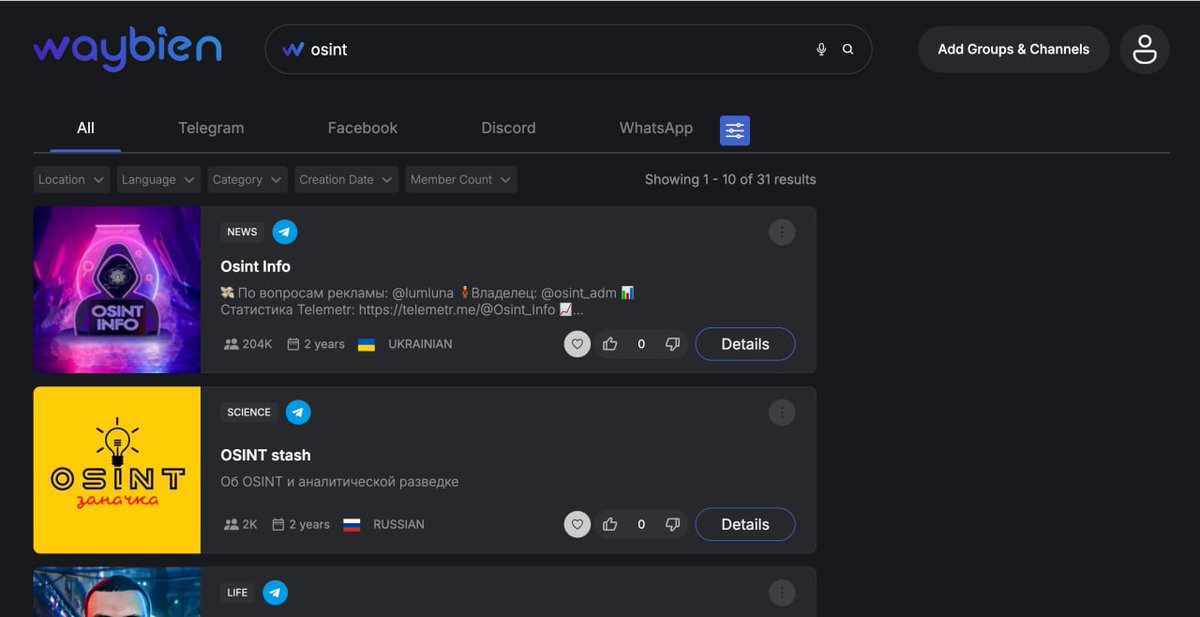
Task: Click Add Groups & Channels button
Action: point(1013,49)
